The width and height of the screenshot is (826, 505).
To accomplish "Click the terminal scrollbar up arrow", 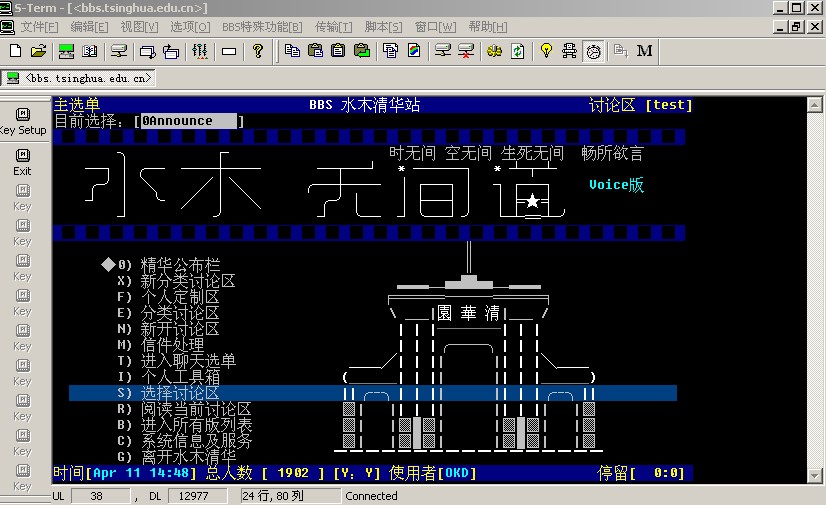I will click(x=814, y=105).
